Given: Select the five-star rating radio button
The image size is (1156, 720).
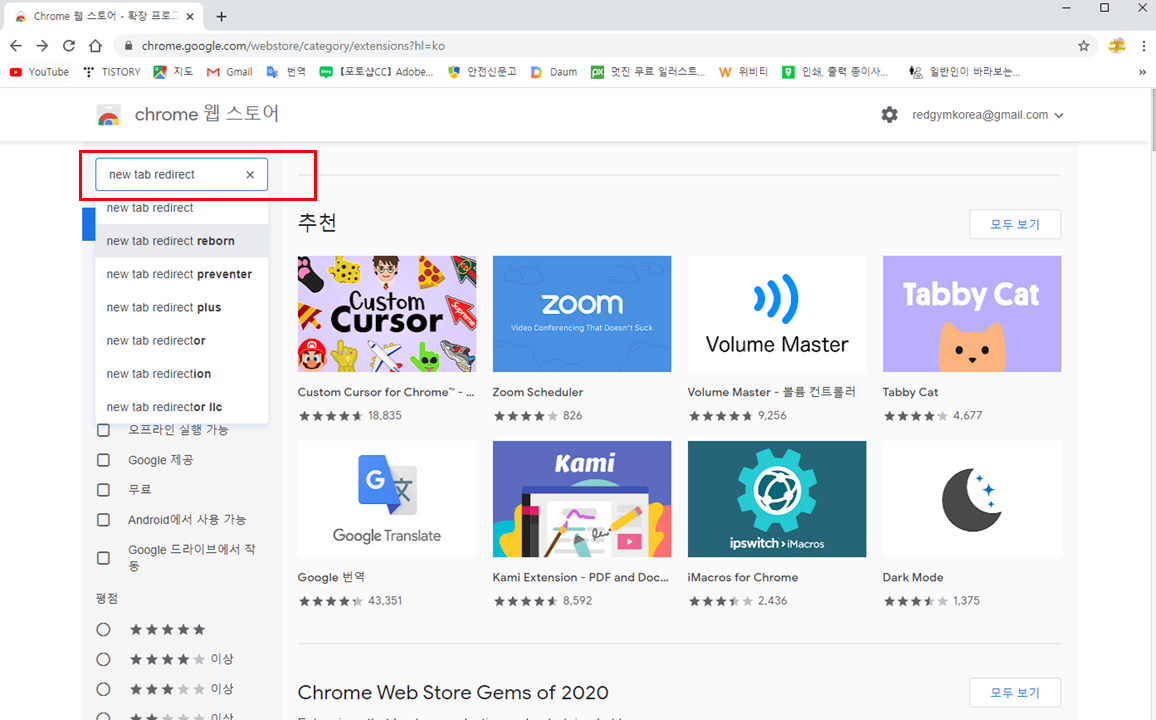Looking at the screenshot, I should 103,629.
